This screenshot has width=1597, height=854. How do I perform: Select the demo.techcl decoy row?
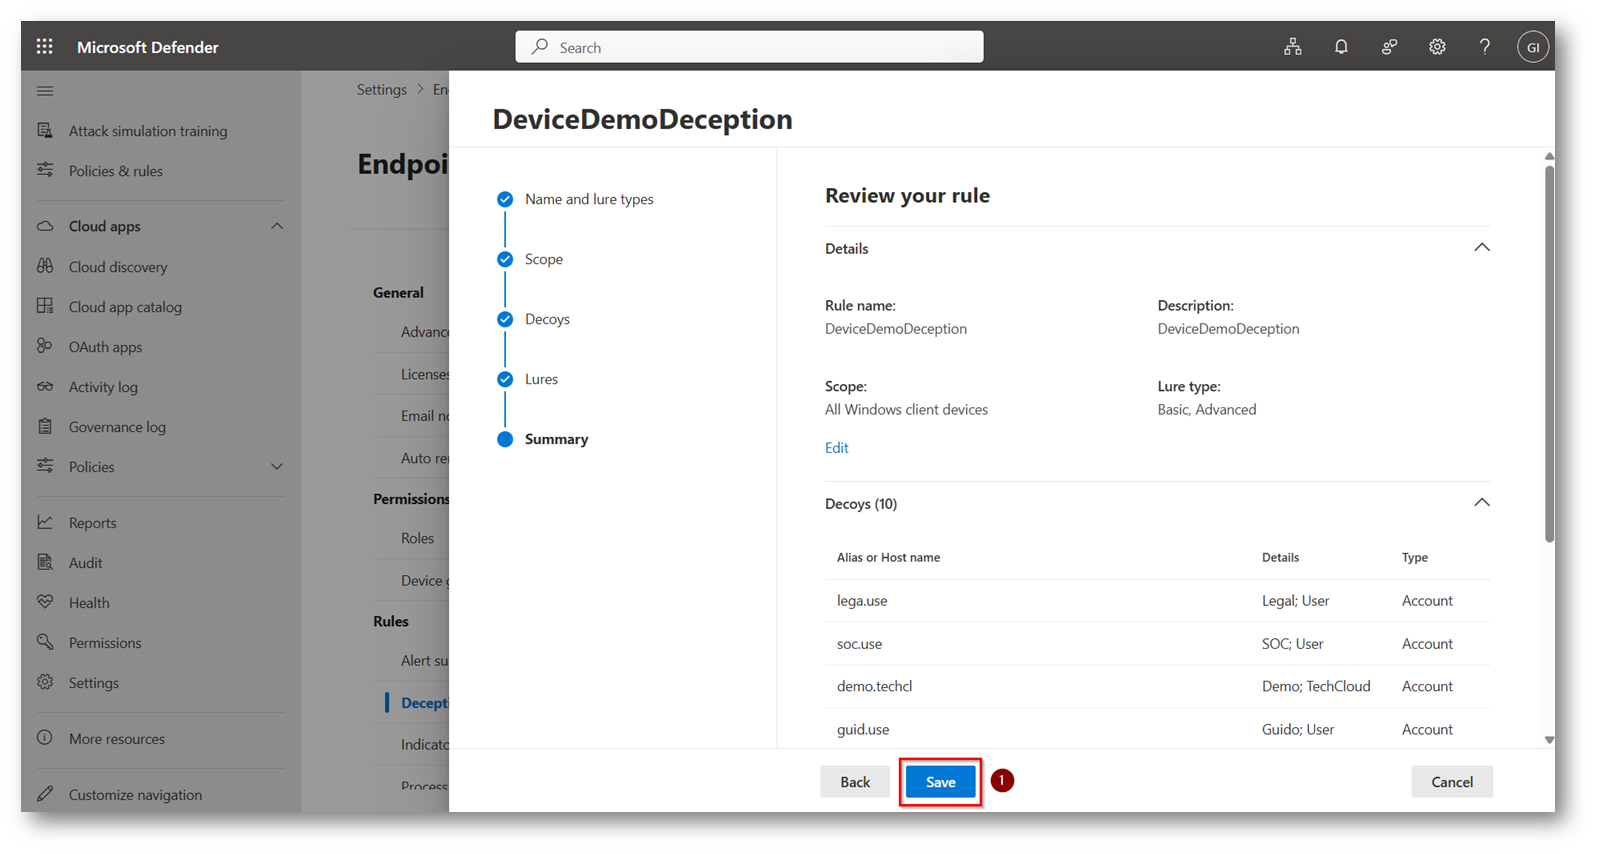(1157, 686)
